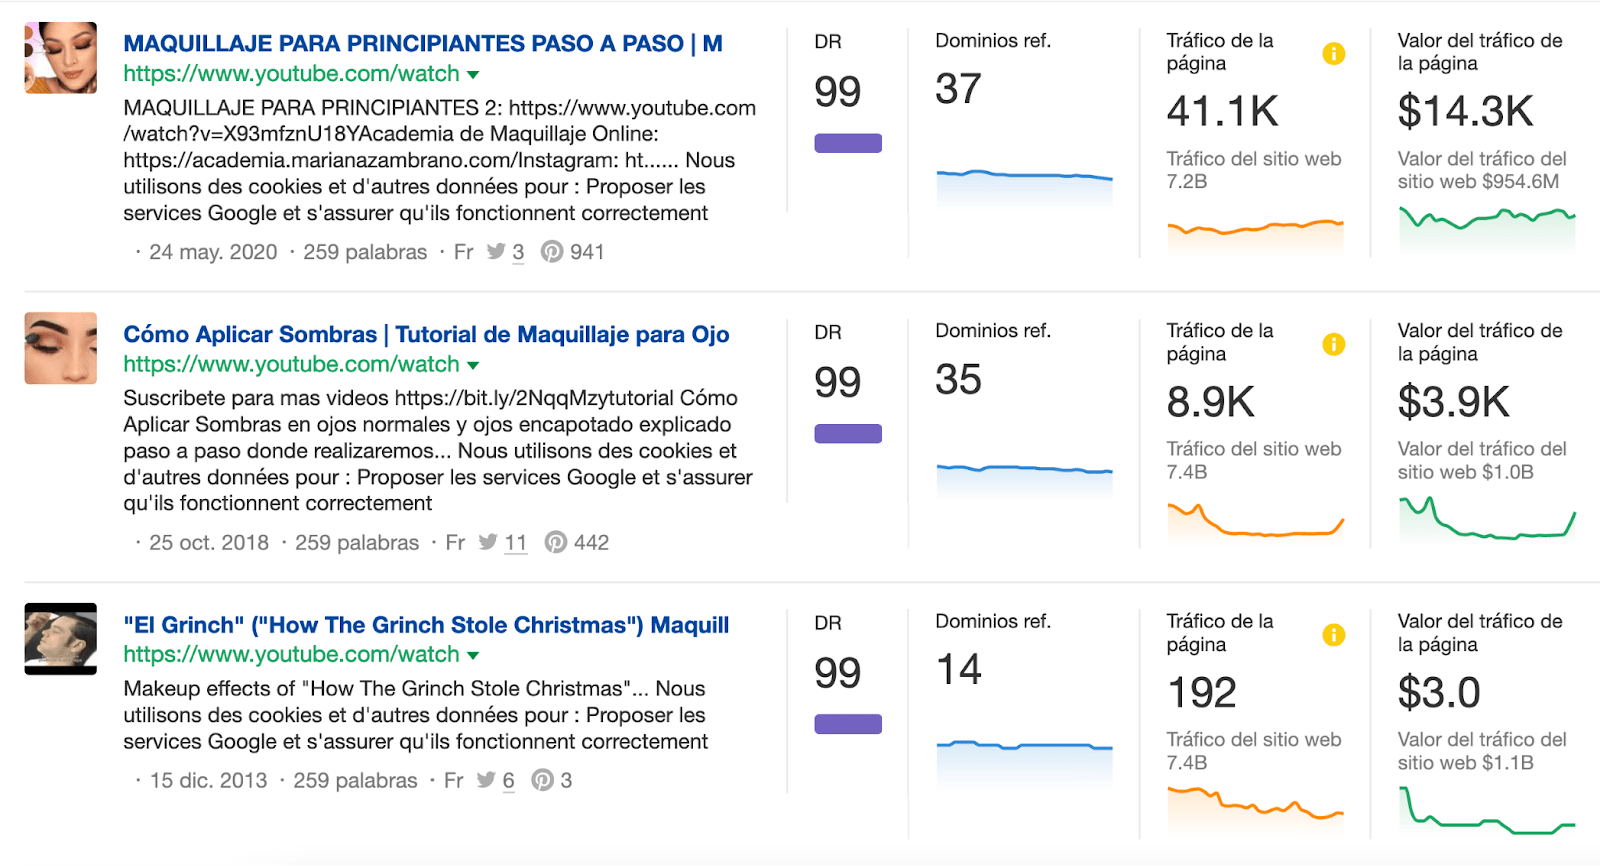Click Twitter icon in first result
This screenshot has width=1600, height=866.
pyautogui.click(x=496, y=252)
